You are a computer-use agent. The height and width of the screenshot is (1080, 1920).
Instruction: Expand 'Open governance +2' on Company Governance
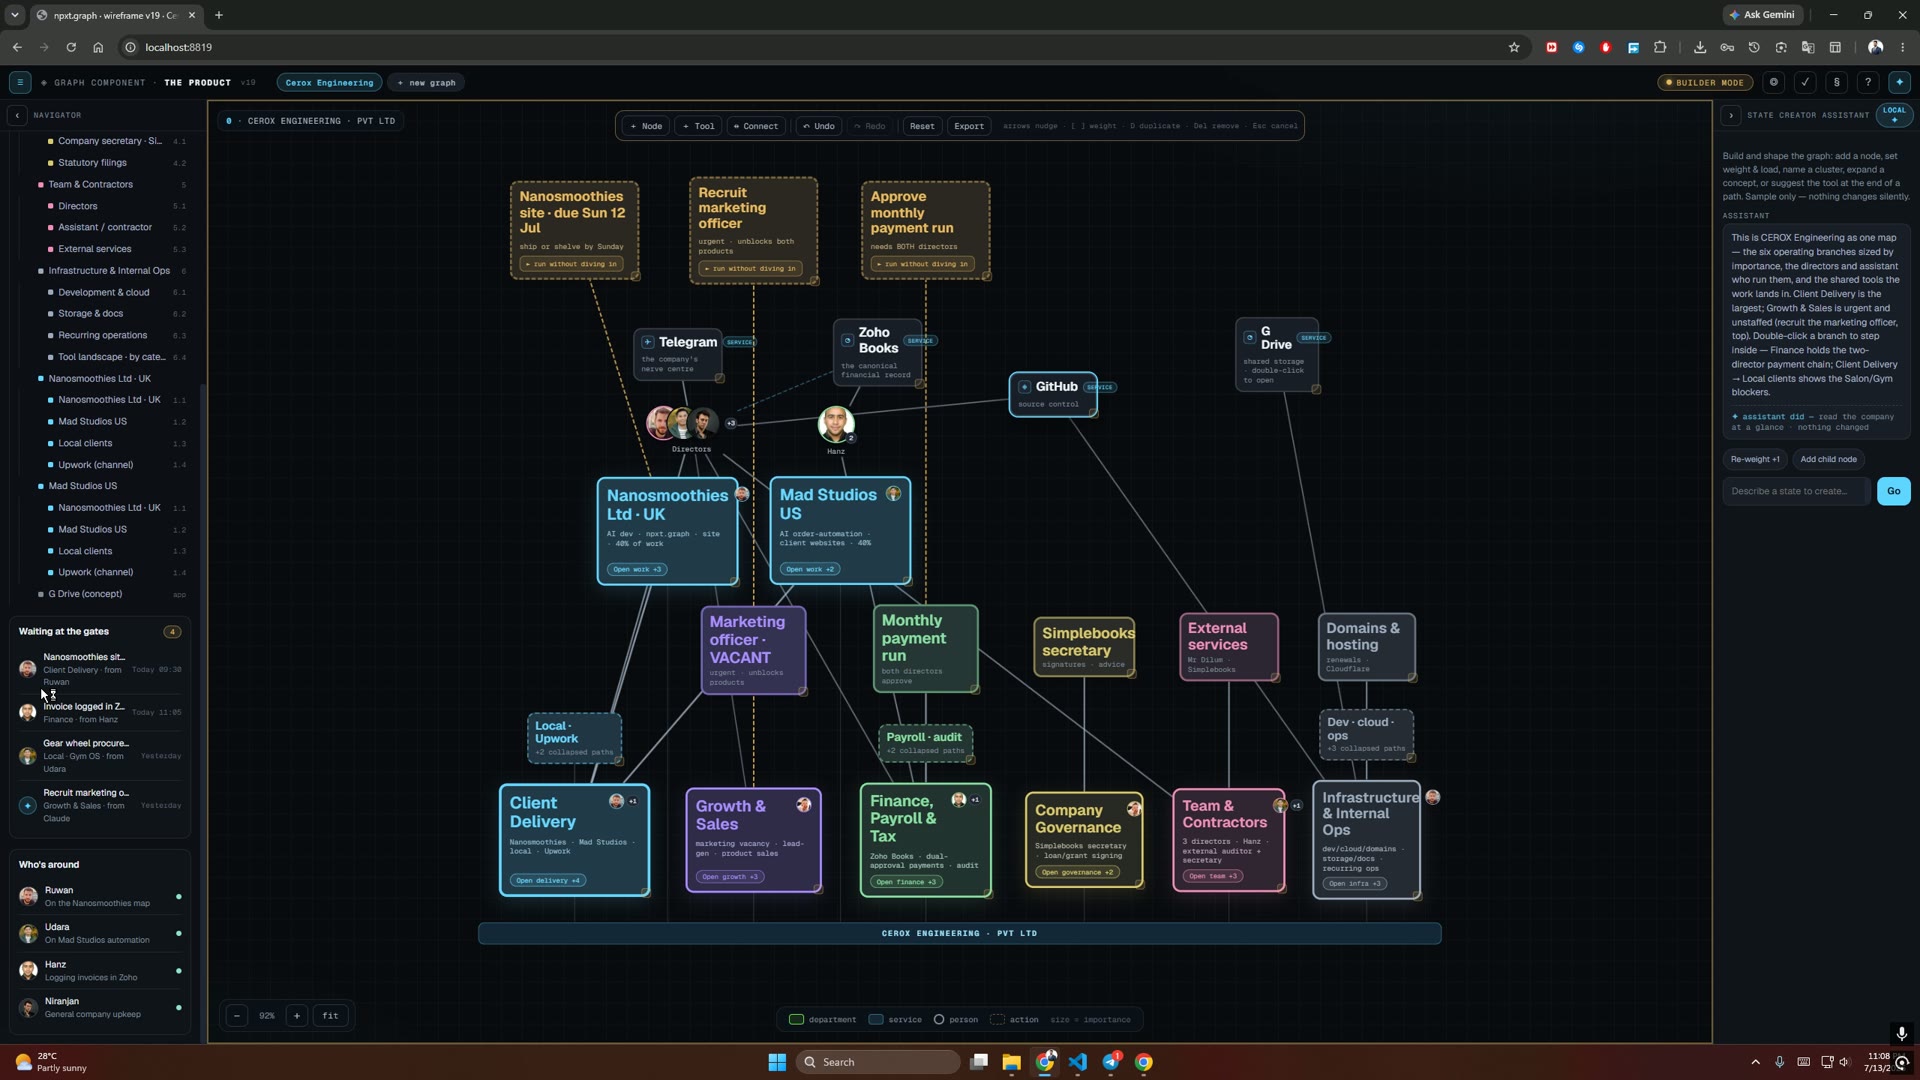click(x=1077, y=872)
